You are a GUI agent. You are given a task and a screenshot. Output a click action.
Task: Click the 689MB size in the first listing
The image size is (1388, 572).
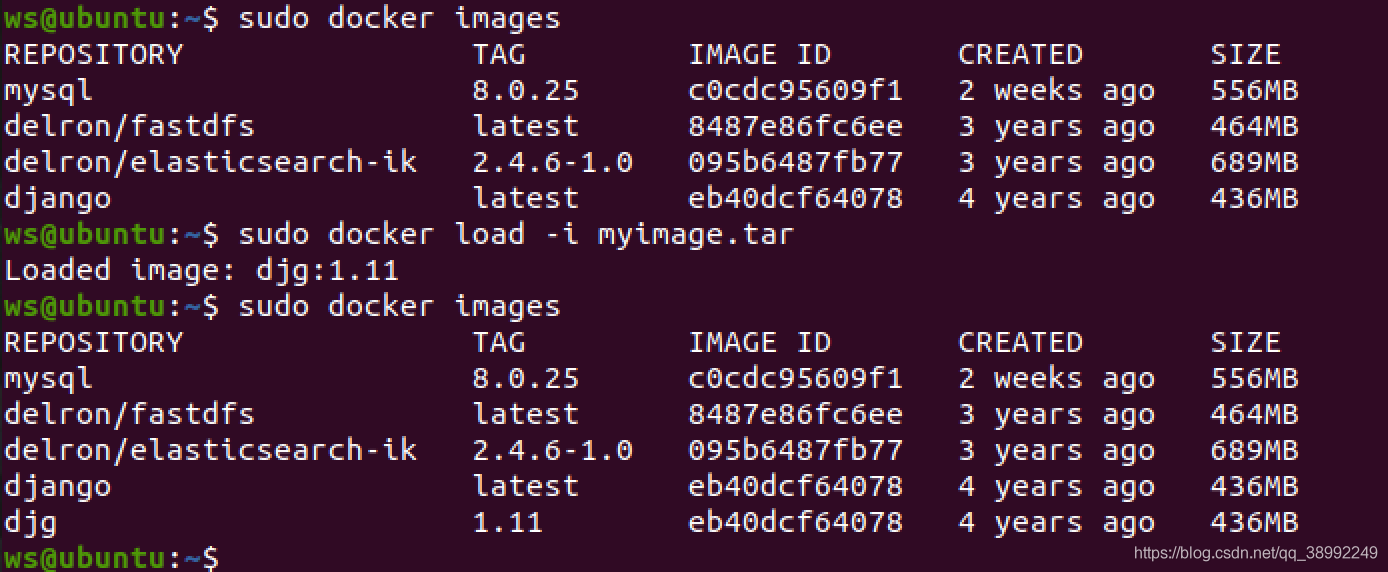(1254, 162)
